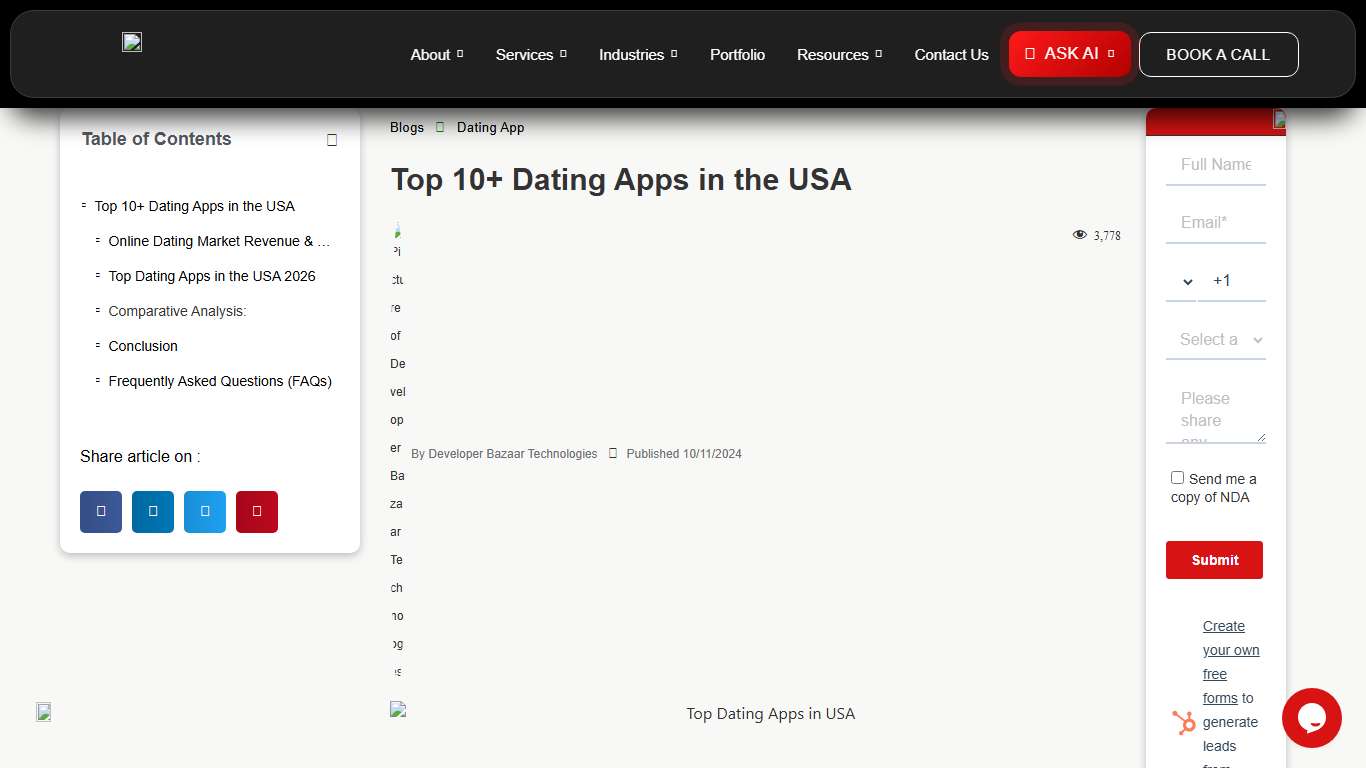Open the Select a service dropdown
This screenshot has height=768, width=1366.
point(1216,339)
